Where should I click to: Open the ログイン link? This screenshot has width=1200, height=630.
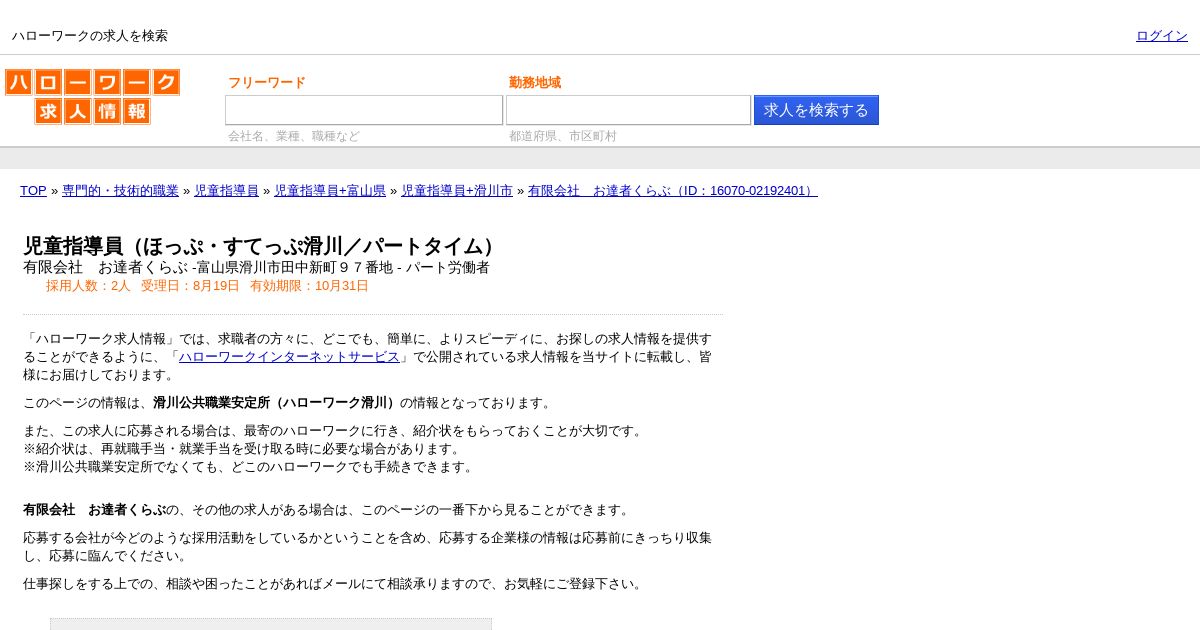coord(1162,36)
